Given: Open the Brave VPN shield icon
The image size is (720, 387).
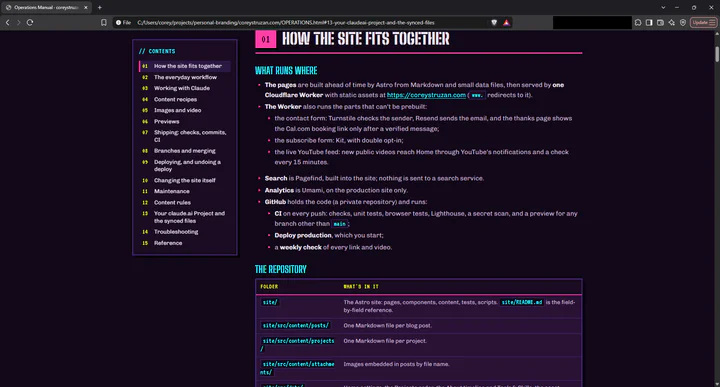Looking at the screenshot, I should 683,22.
